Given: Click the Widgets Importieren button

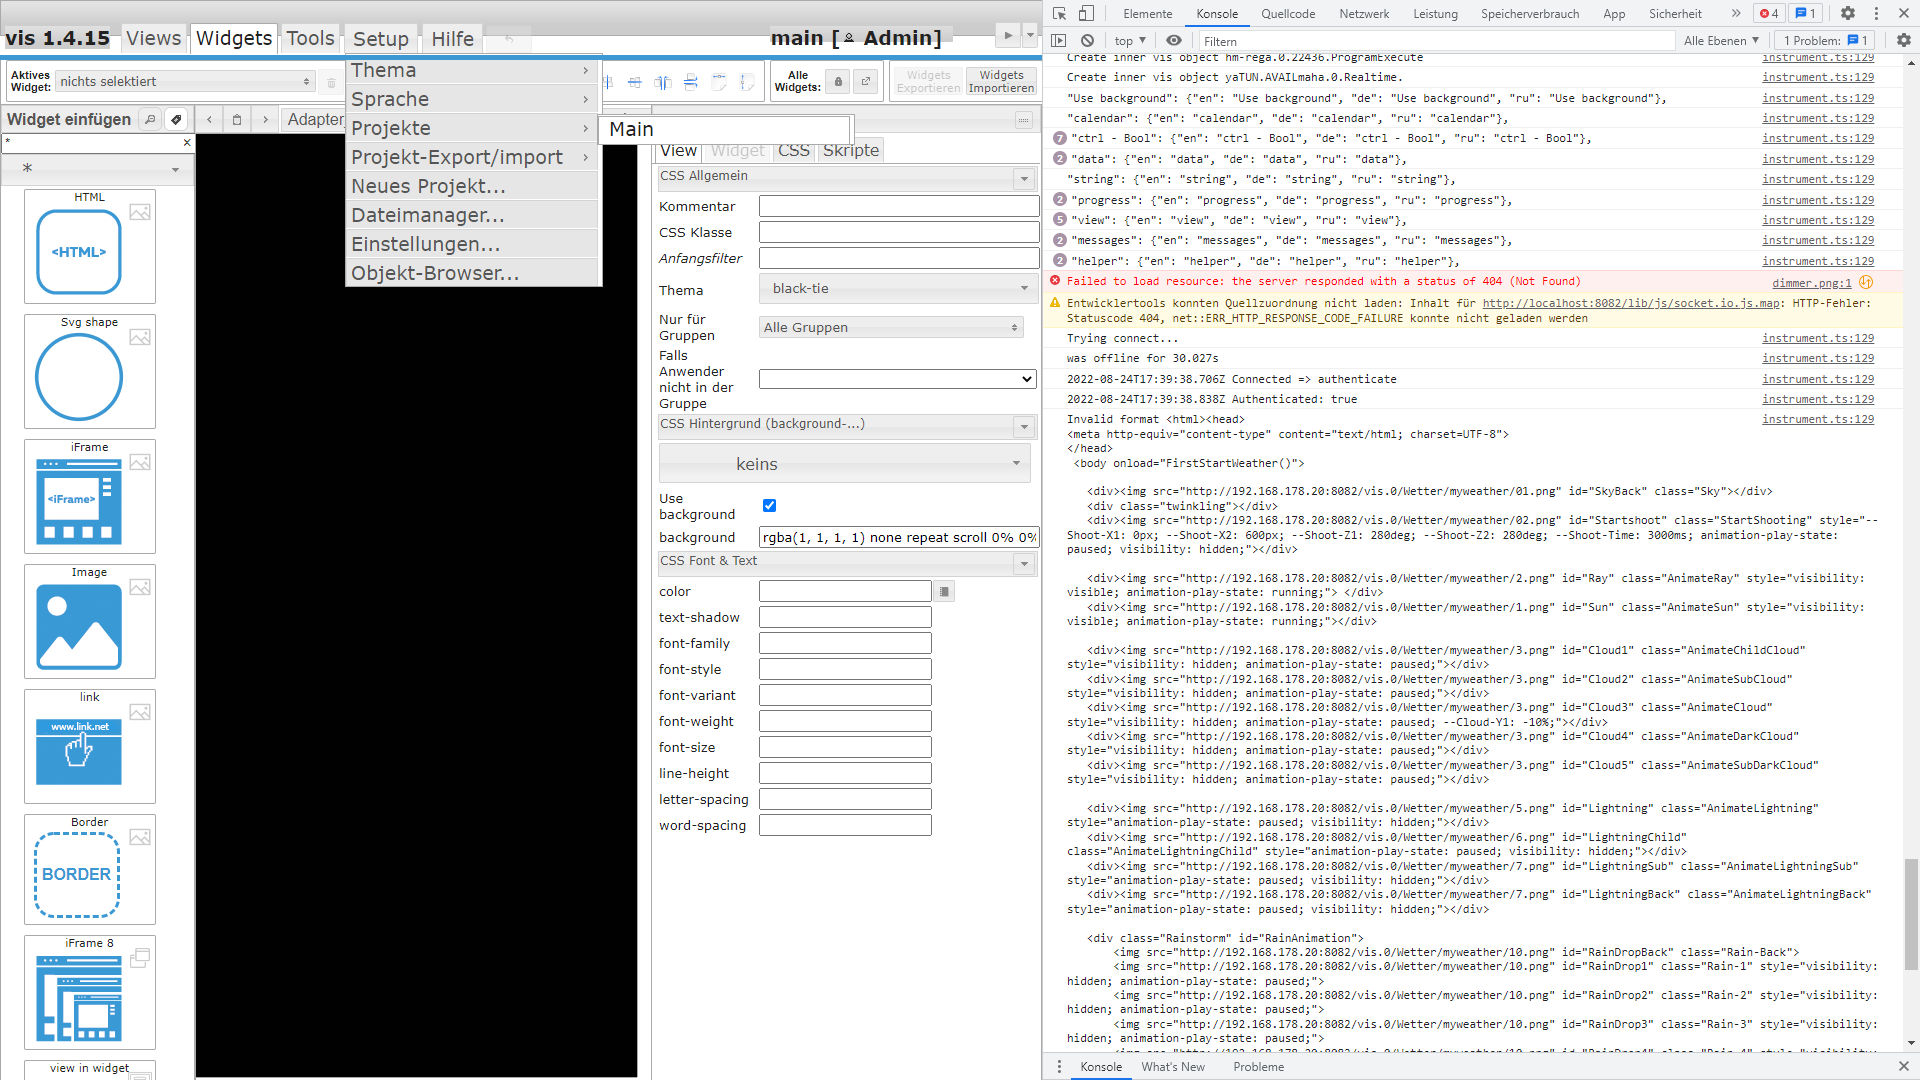Looking at the screenshot, I should pos(1001,82).
